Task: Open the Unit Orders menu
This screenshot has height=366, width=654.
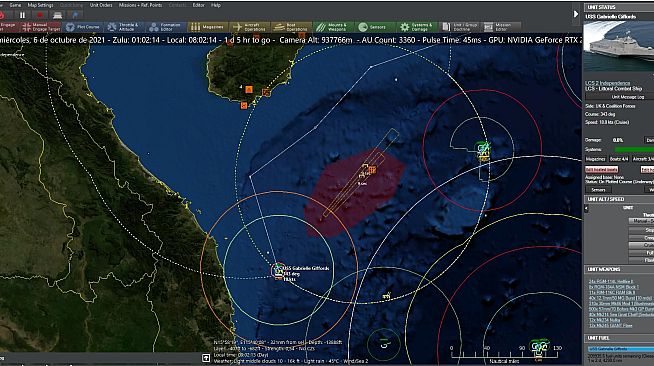Action: click(x=101, y=5)
